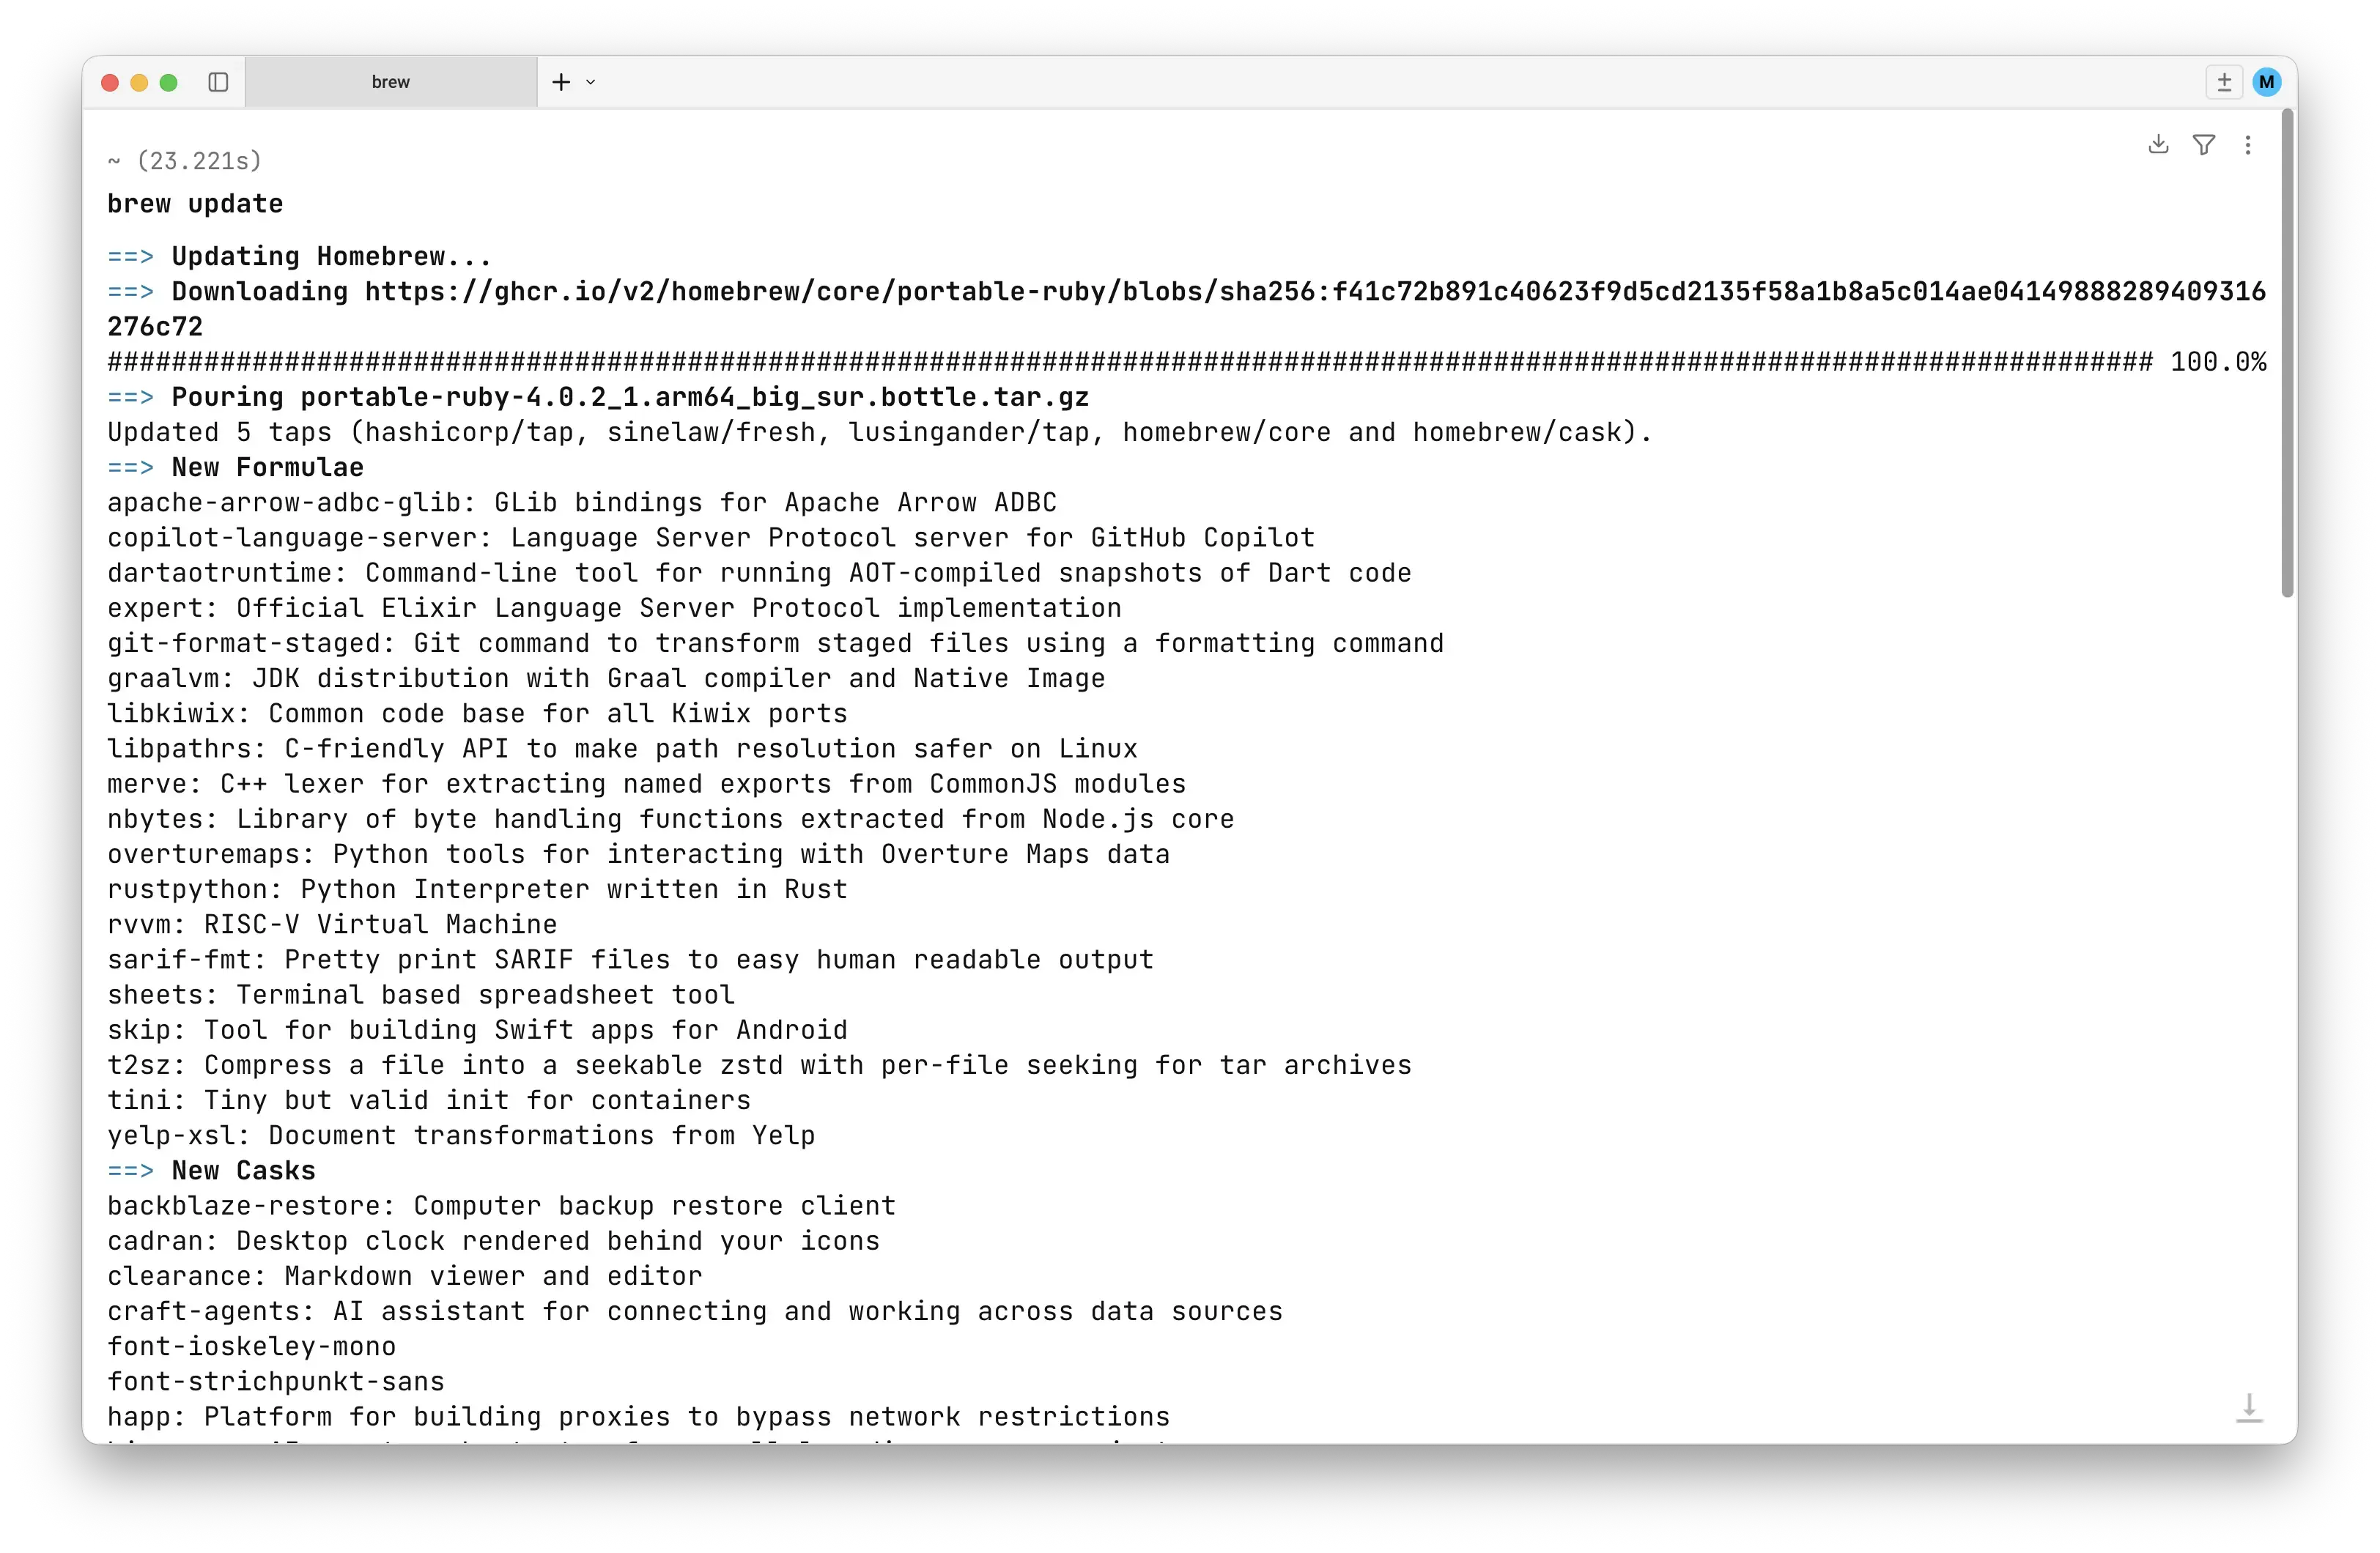The width and height of the screenshot is (2380, 1553).
Task: Click the plus-minus diff icon in title bar
Action: (x=2224, y=82)
